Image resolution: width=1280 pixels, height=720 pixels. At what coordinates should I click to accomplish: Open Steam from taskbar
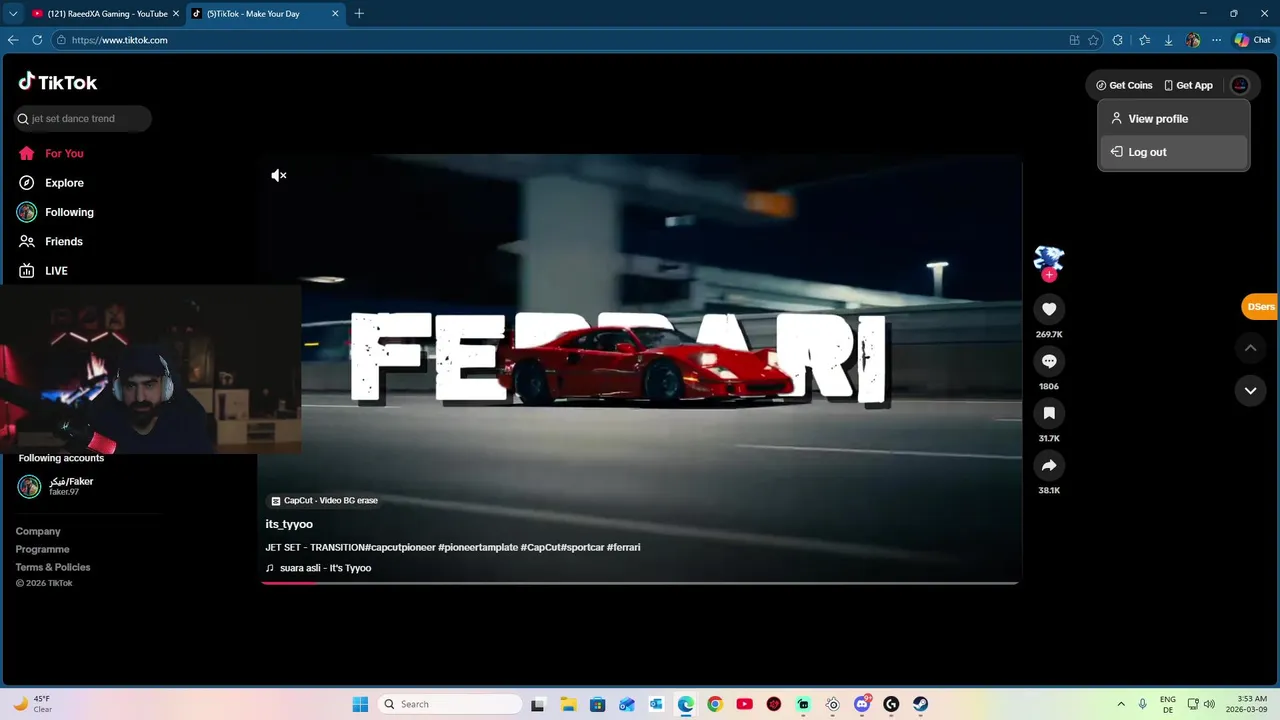pos(920,704)
